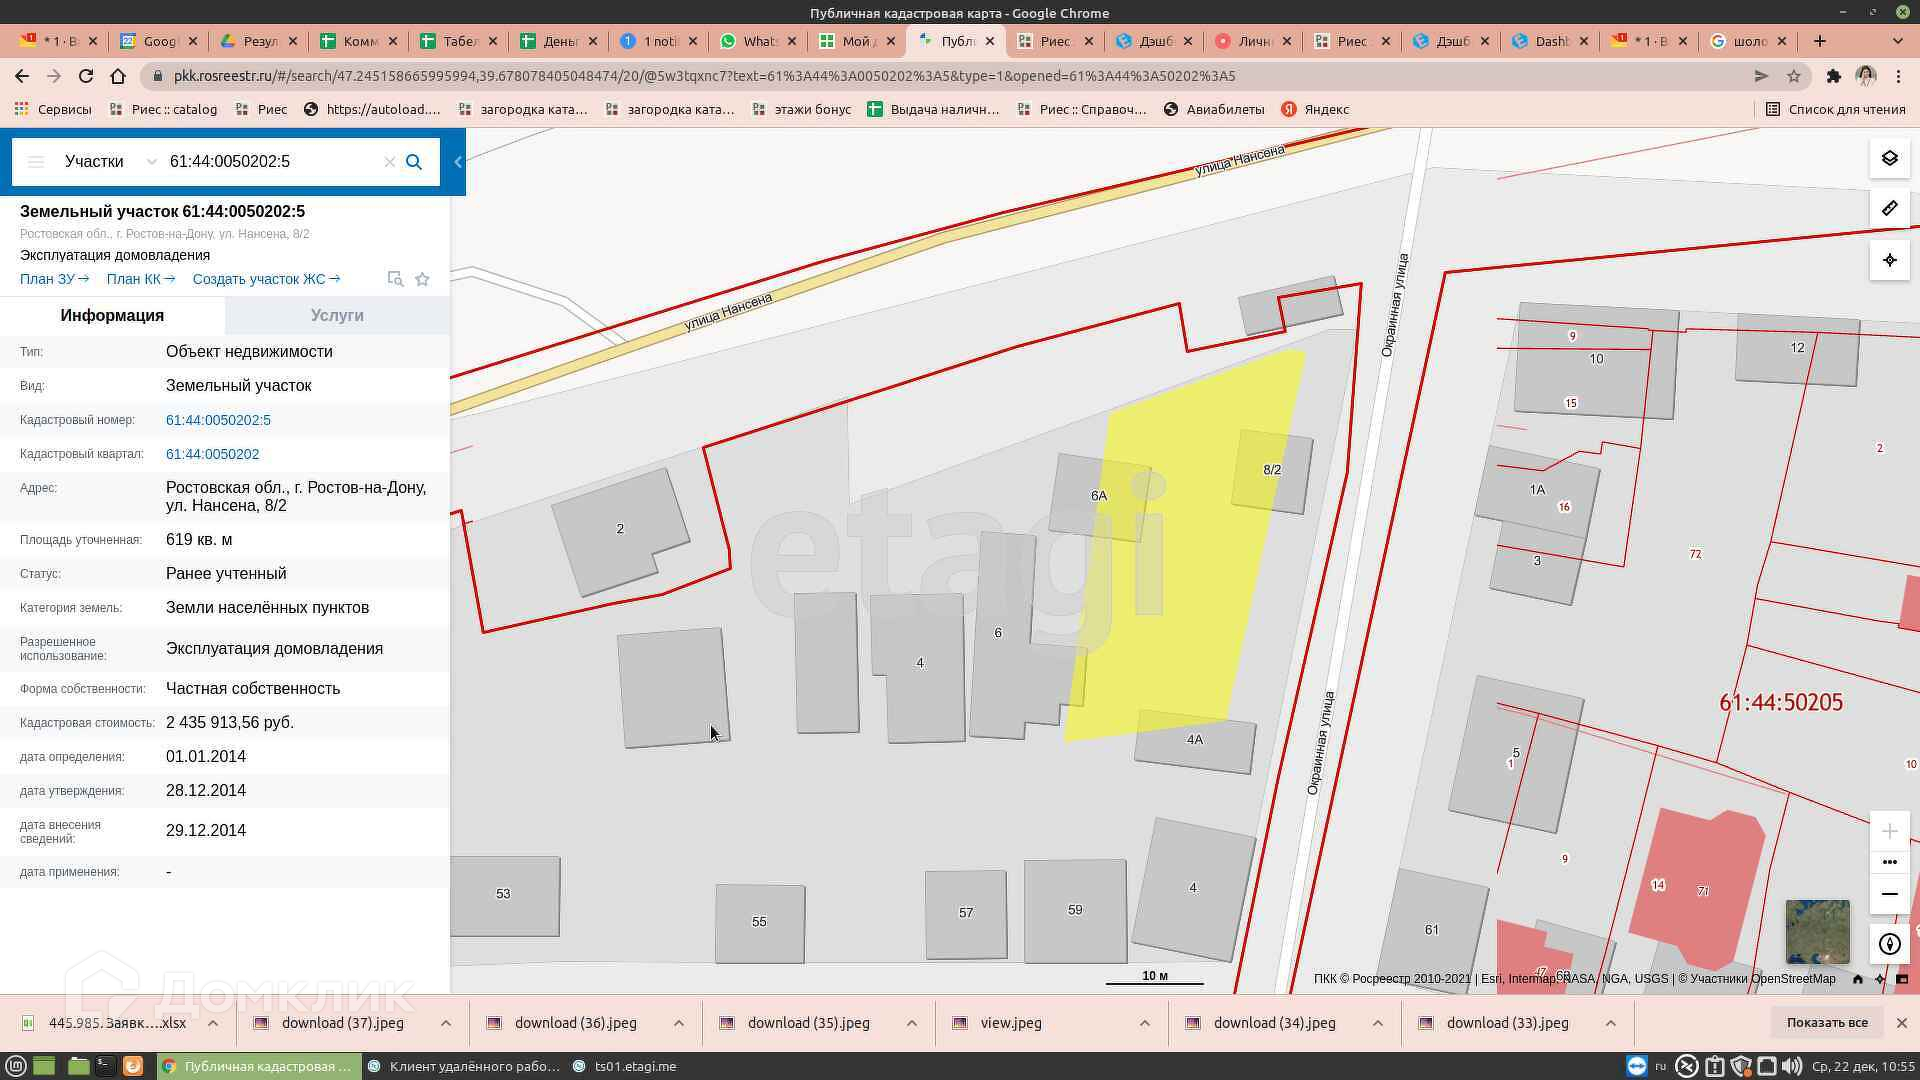The width and height of the screenshot is (1920, 1080).
Task: Open the hamburger menu in search panel
Action: (x=36, y=162)
